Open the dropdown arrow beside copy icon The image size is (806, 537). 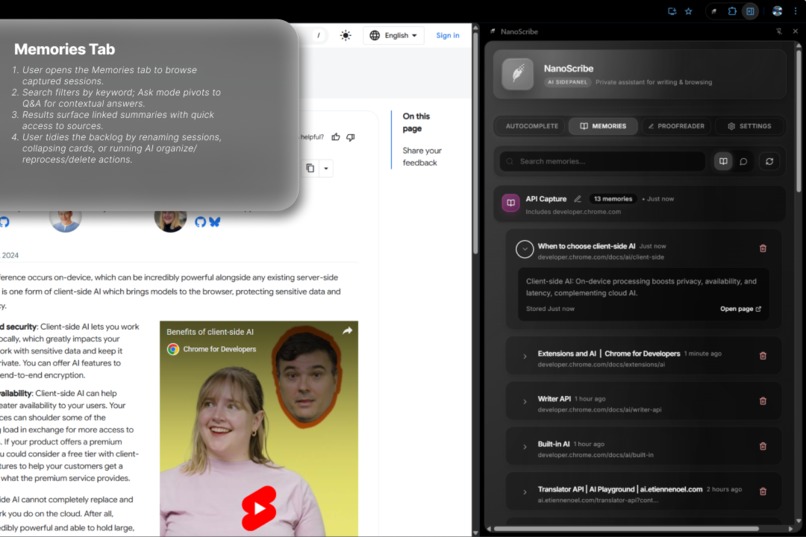(x=326, y=168)
